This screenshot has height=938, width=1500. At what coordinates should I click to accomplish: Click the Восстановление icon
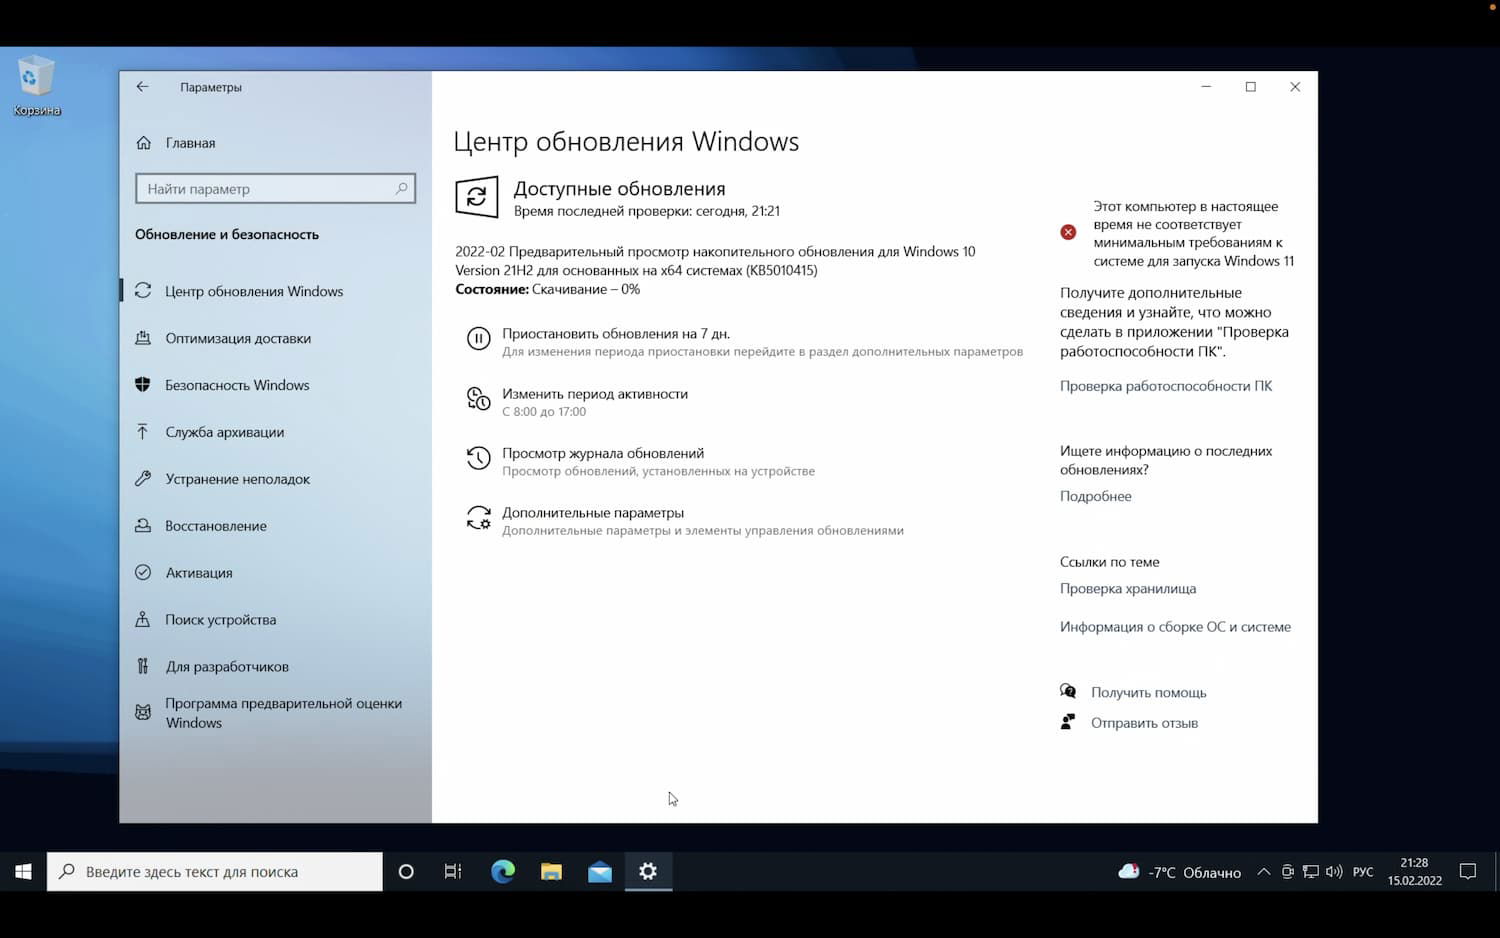143,526
